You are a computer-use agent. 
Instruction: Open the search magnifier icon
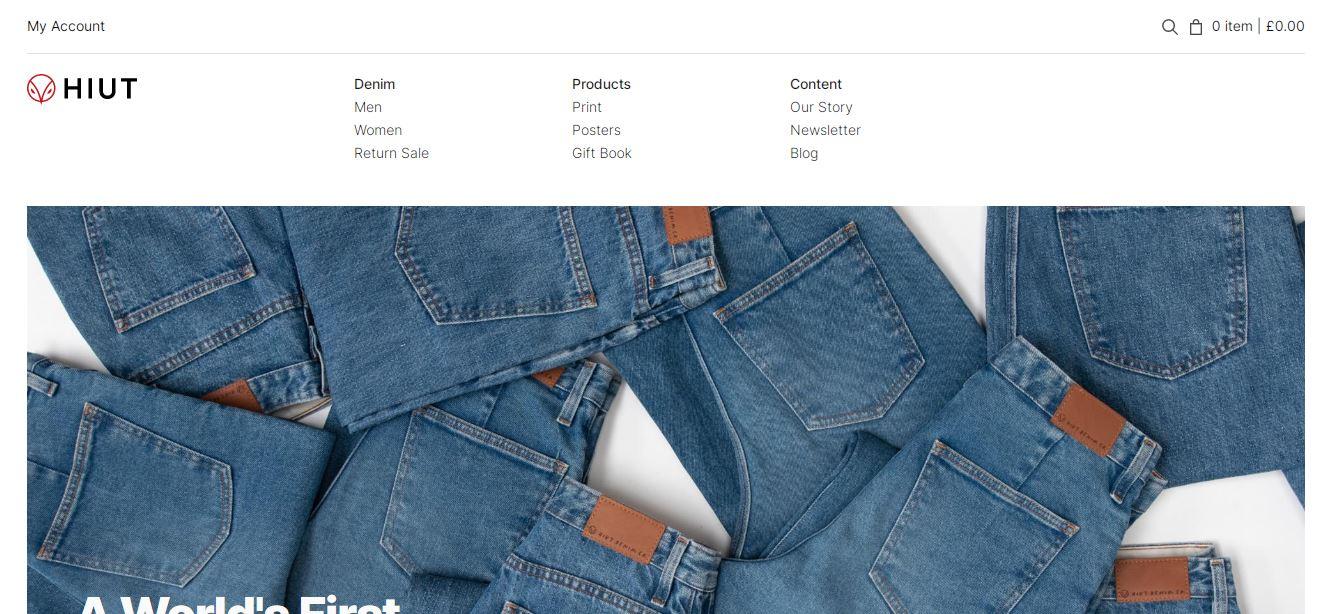(x=1169, y=27)
